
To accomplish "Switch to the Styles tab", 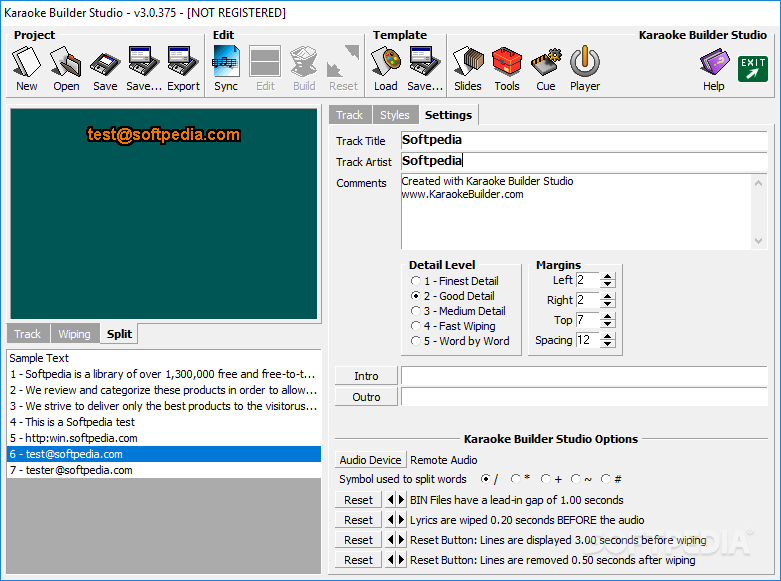I will click(x=395, y=115).
